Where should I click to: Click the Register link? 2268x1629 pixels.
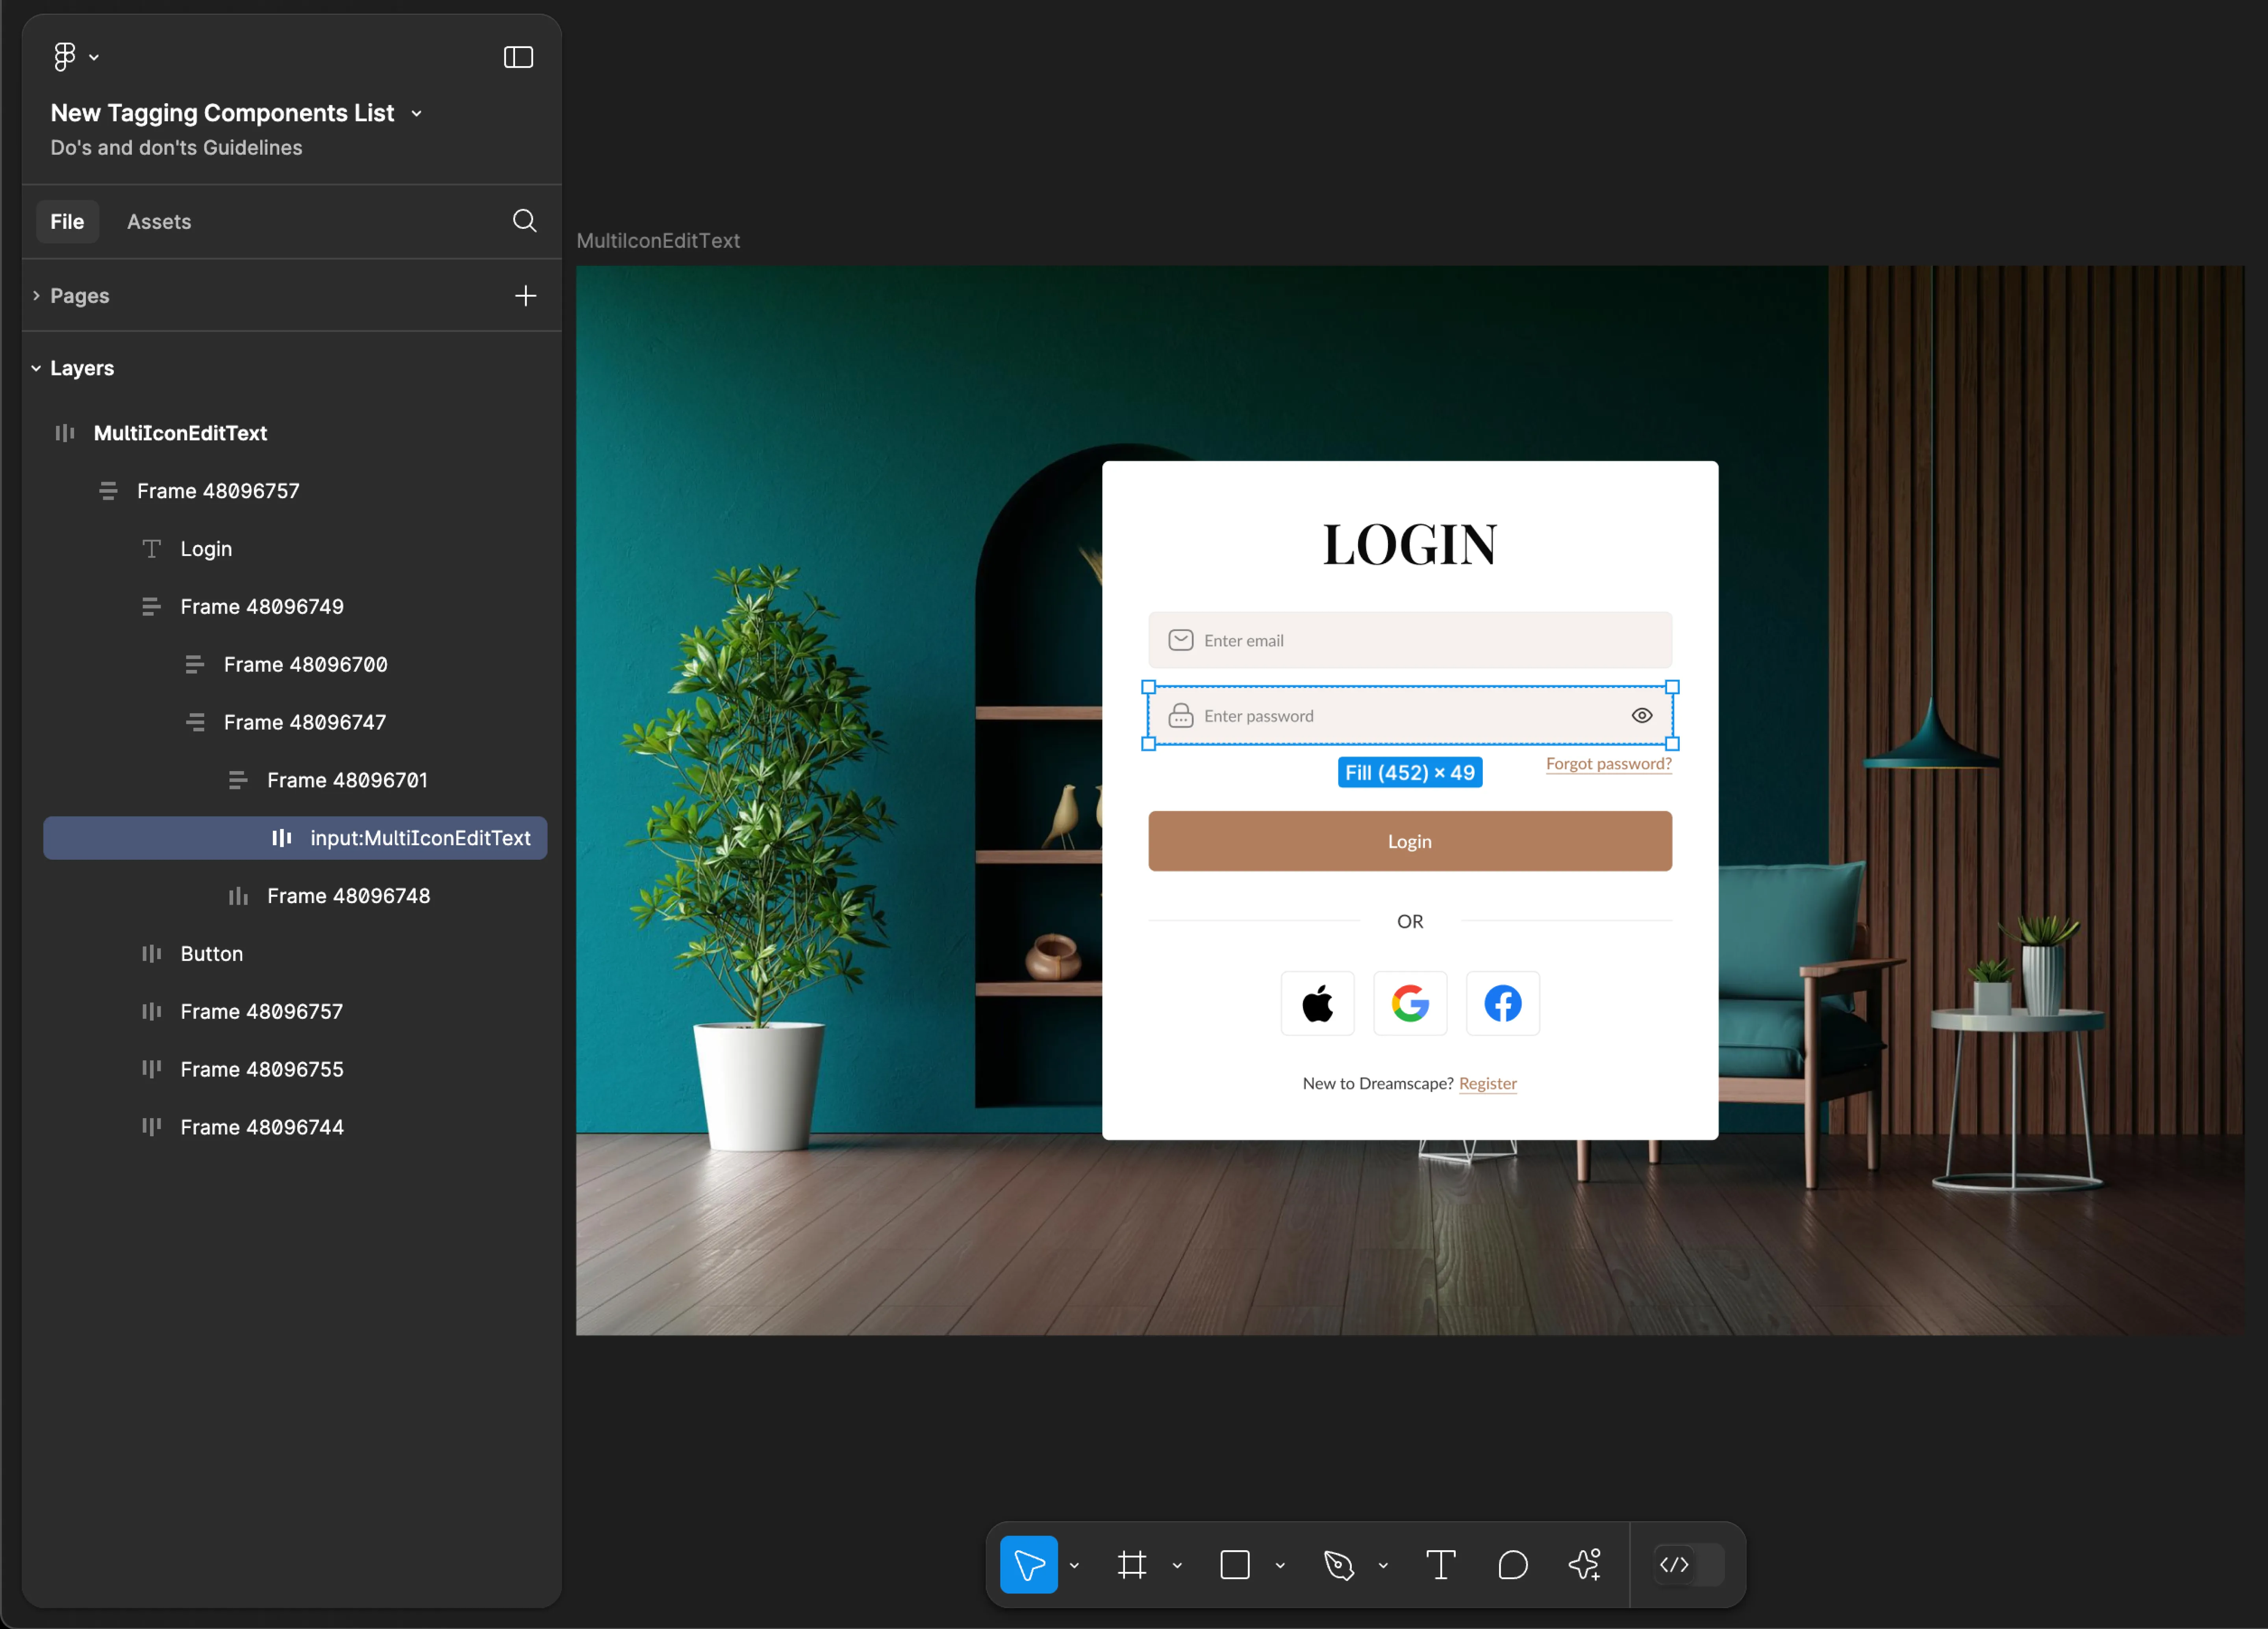[1488, 1084]
